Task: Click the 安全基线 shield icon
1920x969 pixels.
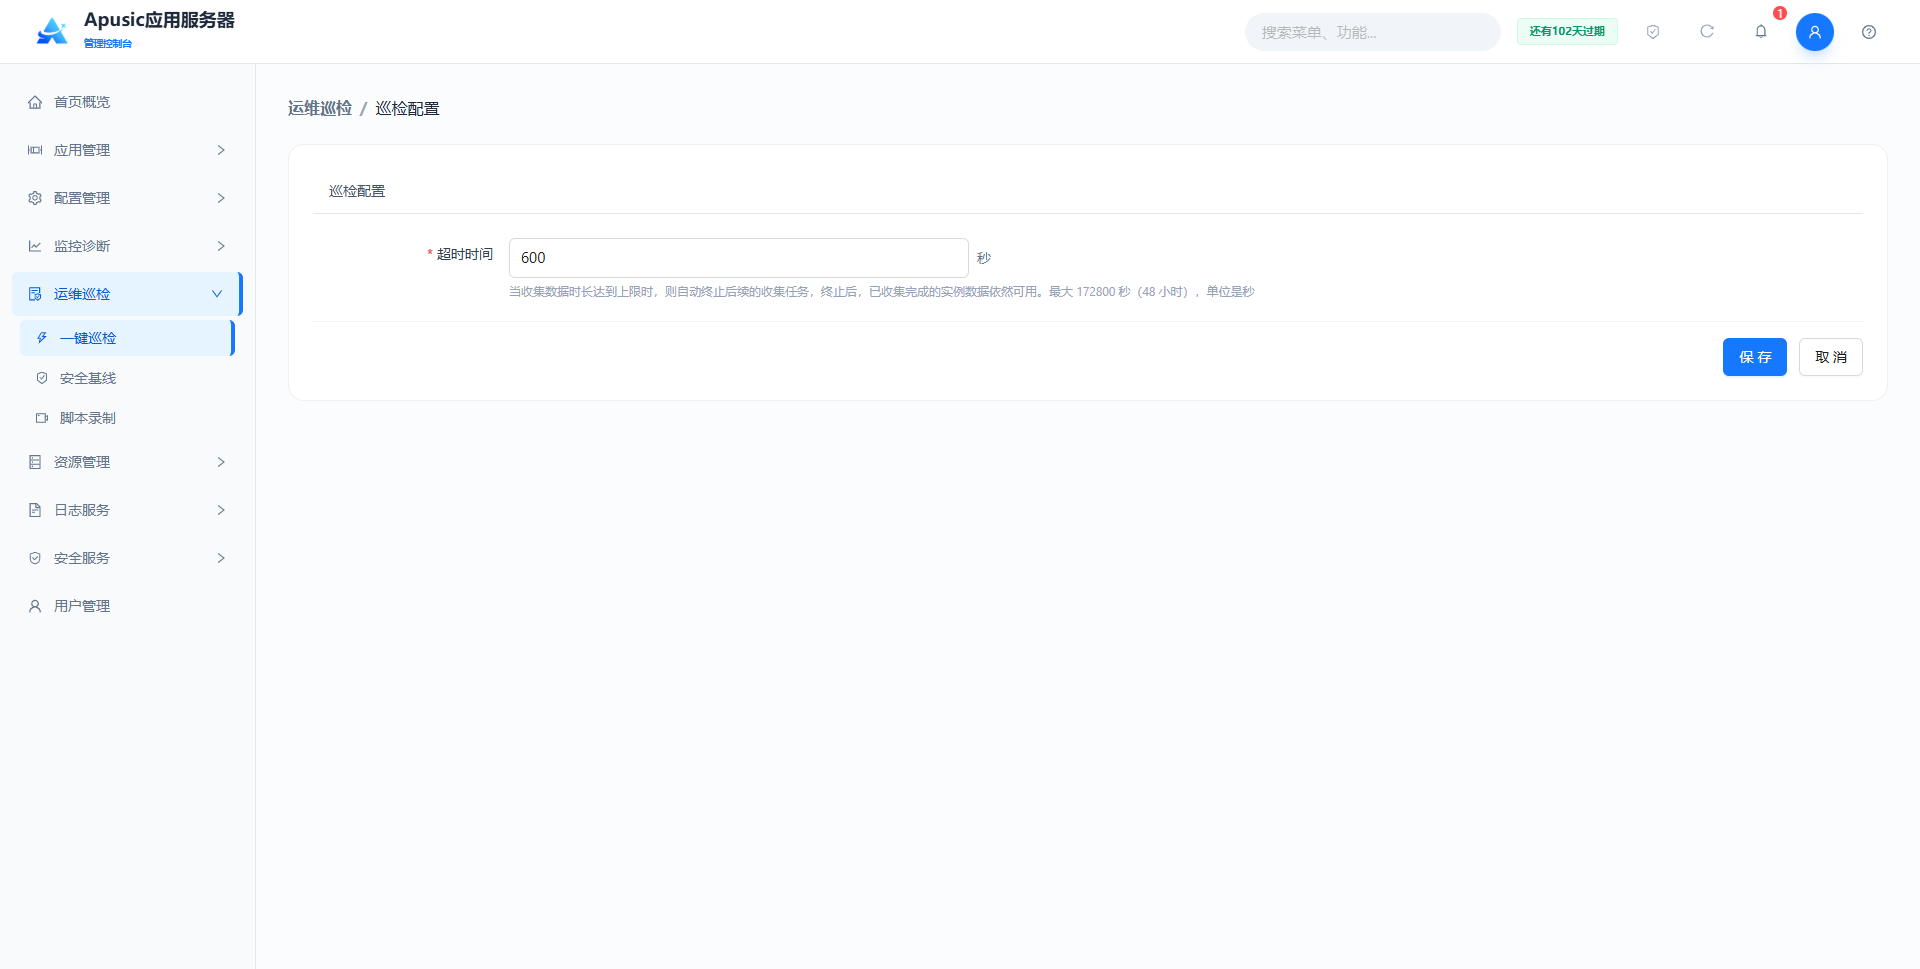Action: pyautogui.click(x=42, y=378)
